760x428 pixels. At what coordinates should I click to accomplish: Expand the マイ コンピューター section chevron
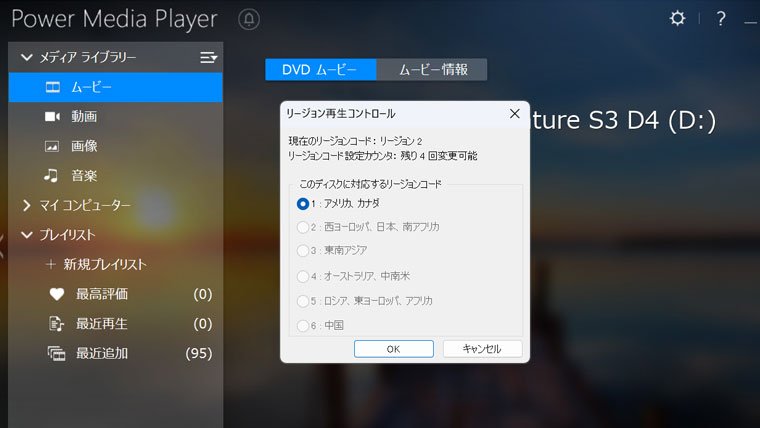click(27, 206)
